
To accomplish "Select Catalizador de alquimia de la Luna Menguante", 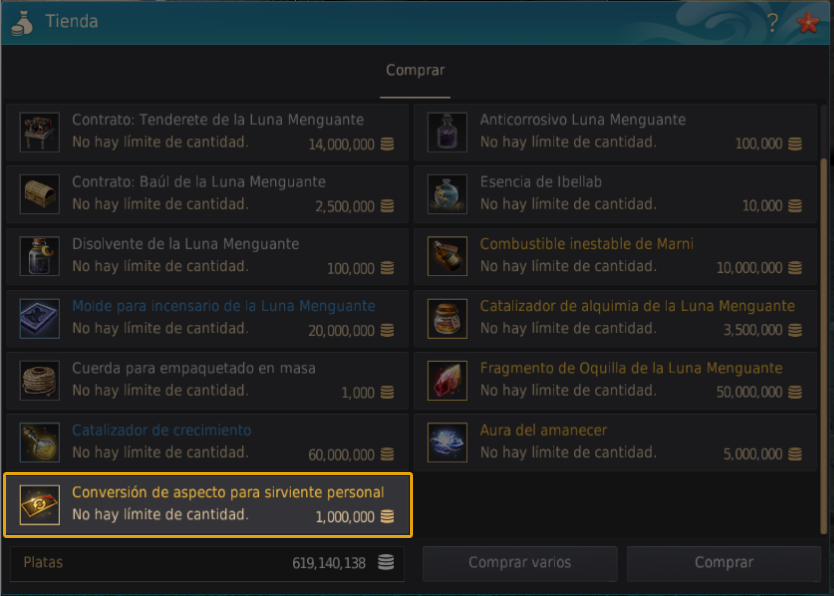I will click(615, 318).
